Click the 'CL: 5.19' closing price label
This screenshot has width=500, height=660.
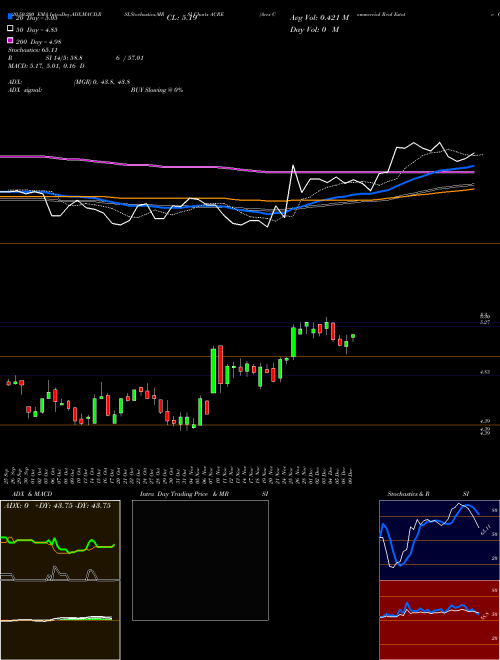click(182, 18)
